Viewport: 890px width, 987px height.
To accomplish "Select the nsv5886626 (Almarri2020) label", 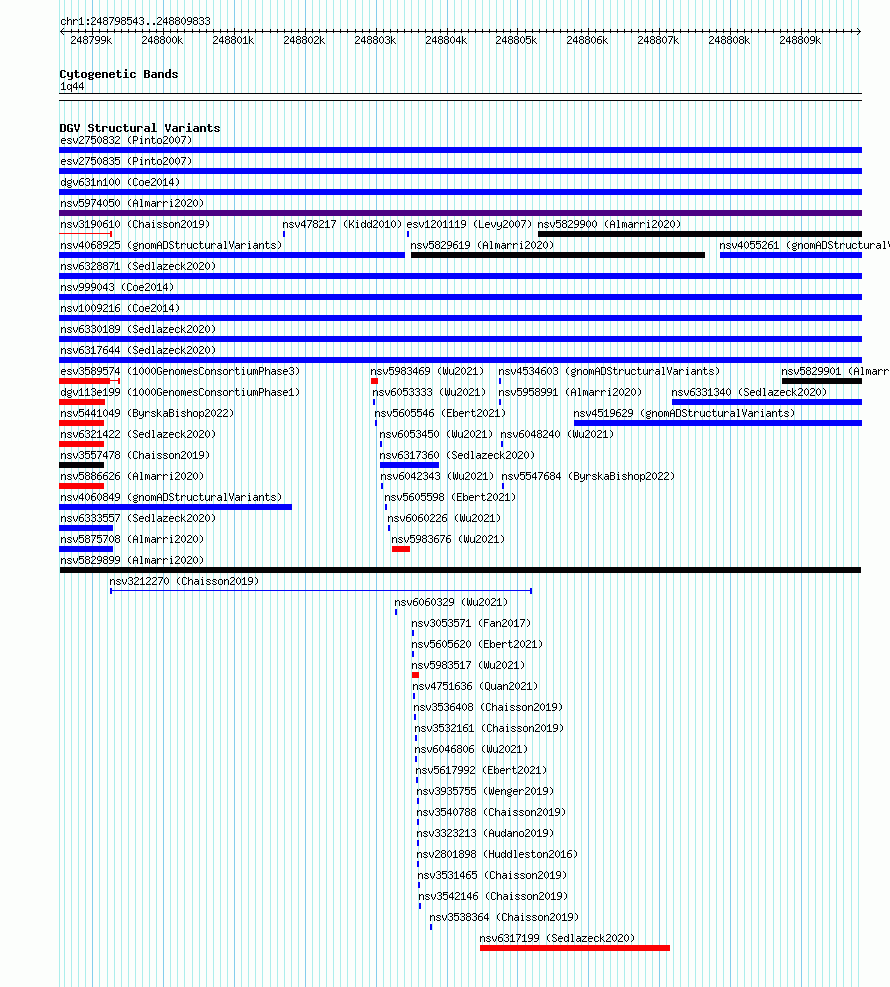I will tap(132, 477).
